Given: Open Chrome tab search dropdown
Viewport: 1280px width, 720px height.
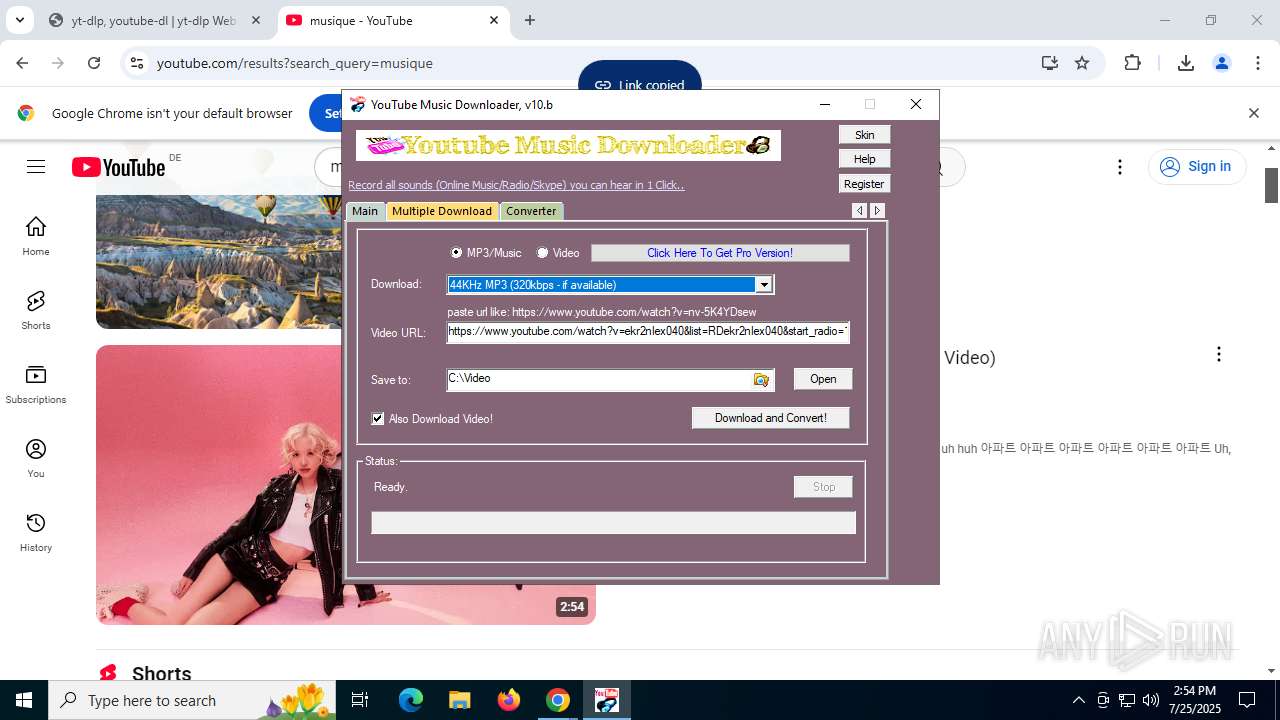Looking at the screenshot, I should 19,20.
